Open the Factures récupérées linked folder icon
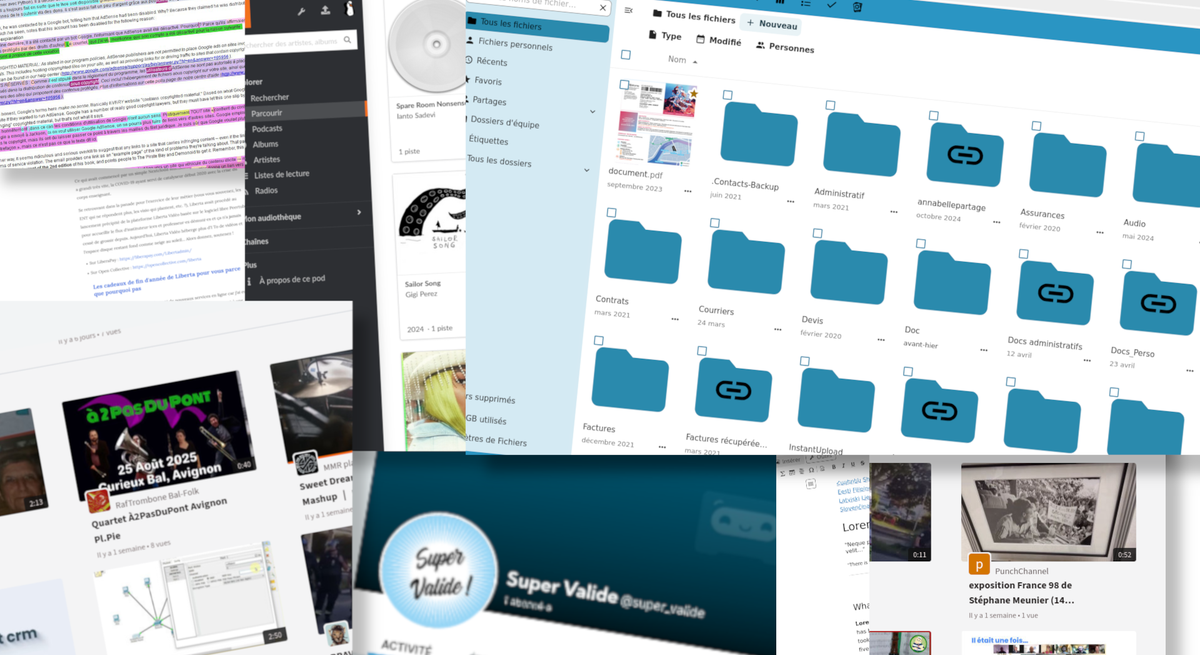Image resolution: width=1200 pixels, height=655 pixels. pyautogui.click(x=733, y=390)
